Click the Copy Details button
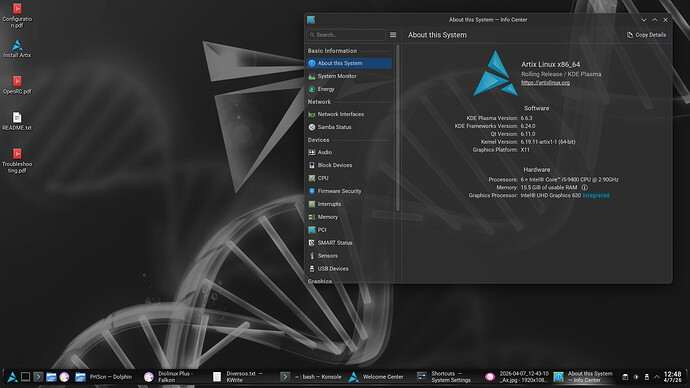 pos(646,35)
